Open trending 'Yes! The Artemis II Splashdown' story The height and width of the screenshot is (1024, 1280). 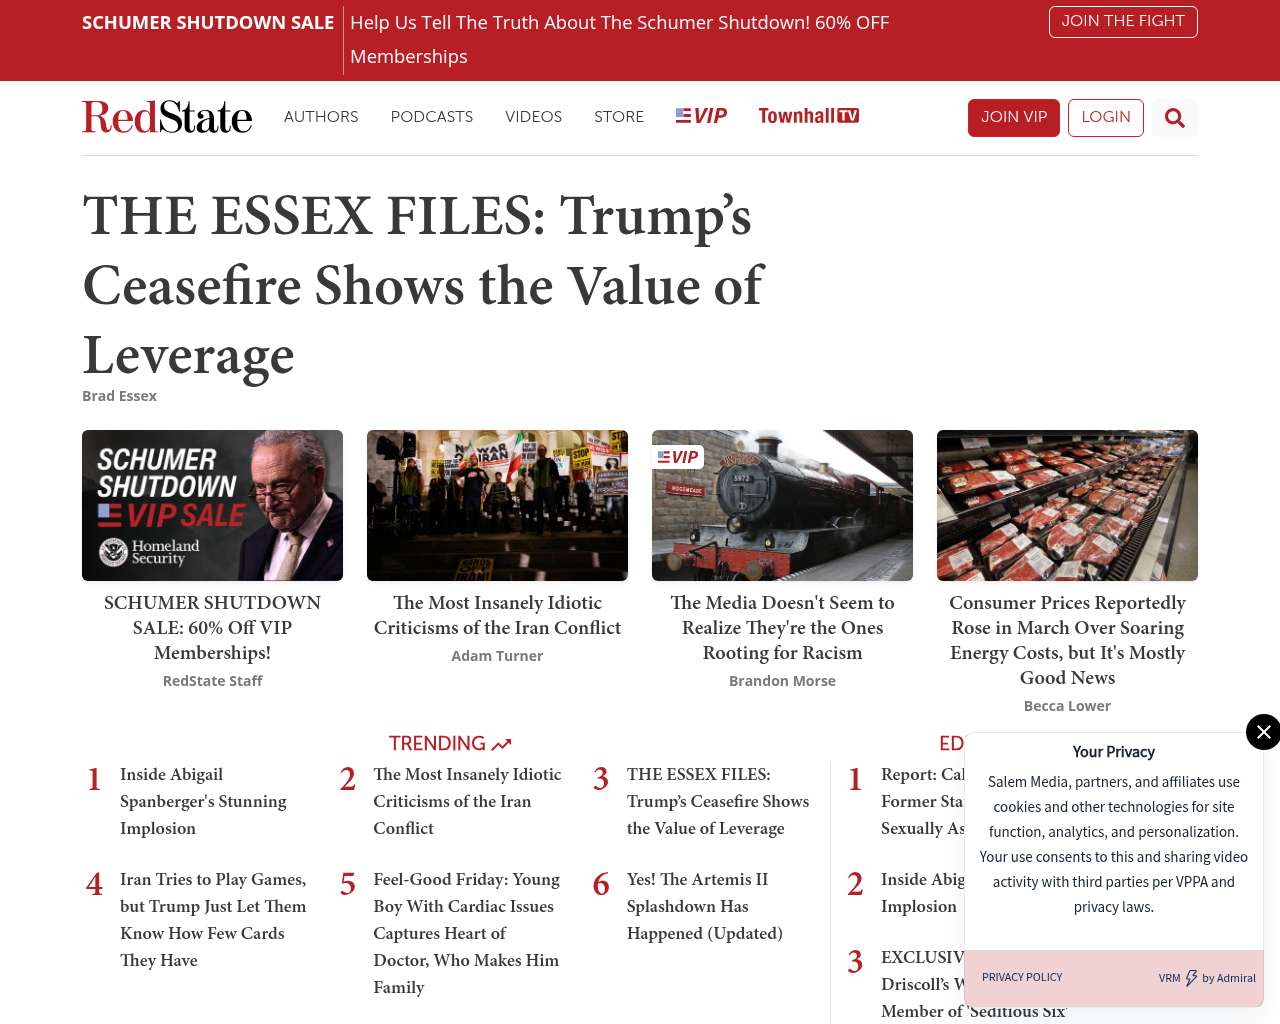tap(704, 906)
